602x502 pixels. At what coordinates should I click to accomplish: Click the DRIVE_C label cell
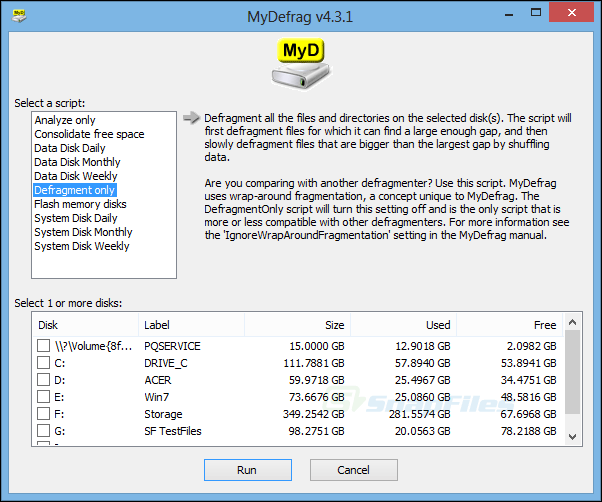coord(166,363)
